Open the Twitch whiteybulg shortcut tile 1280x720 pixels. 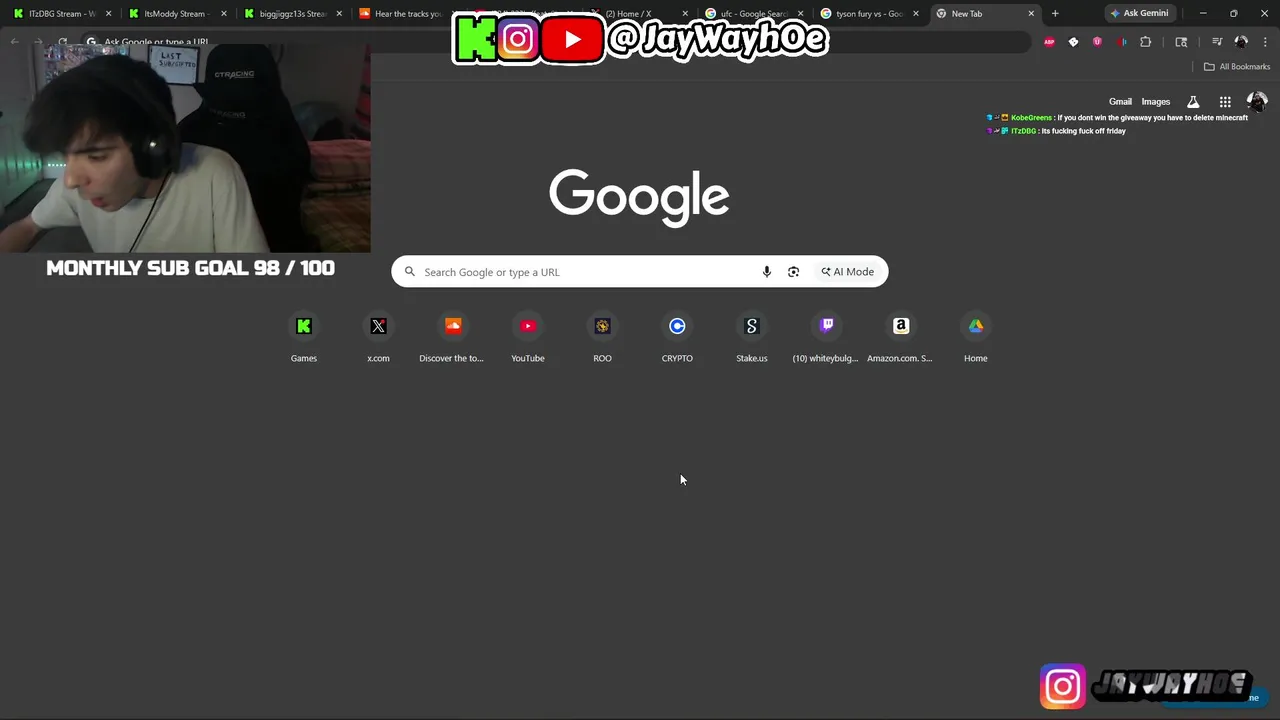click(826, 339)
